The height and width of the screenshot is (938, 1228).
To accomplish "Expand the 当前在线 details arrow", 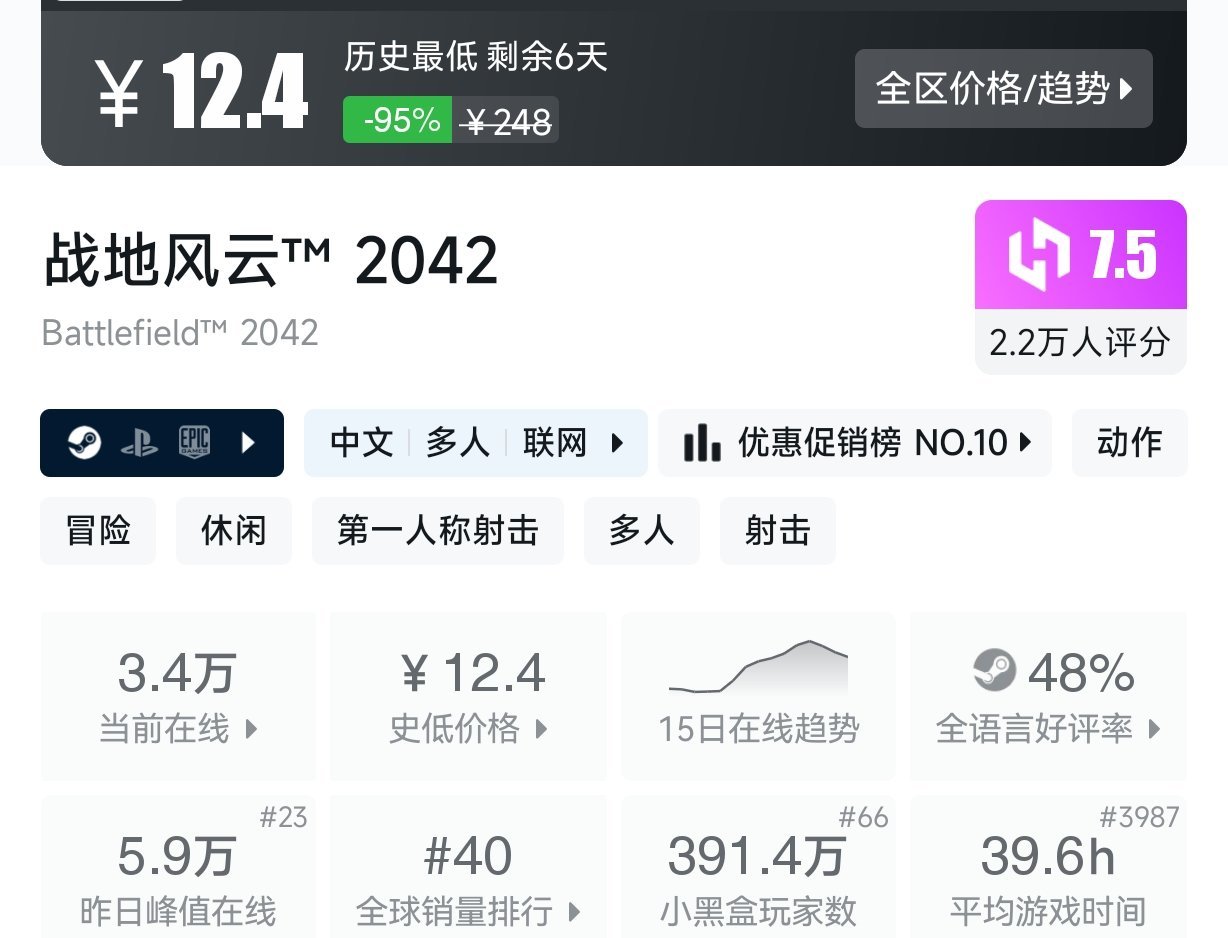I will point(251,729).
